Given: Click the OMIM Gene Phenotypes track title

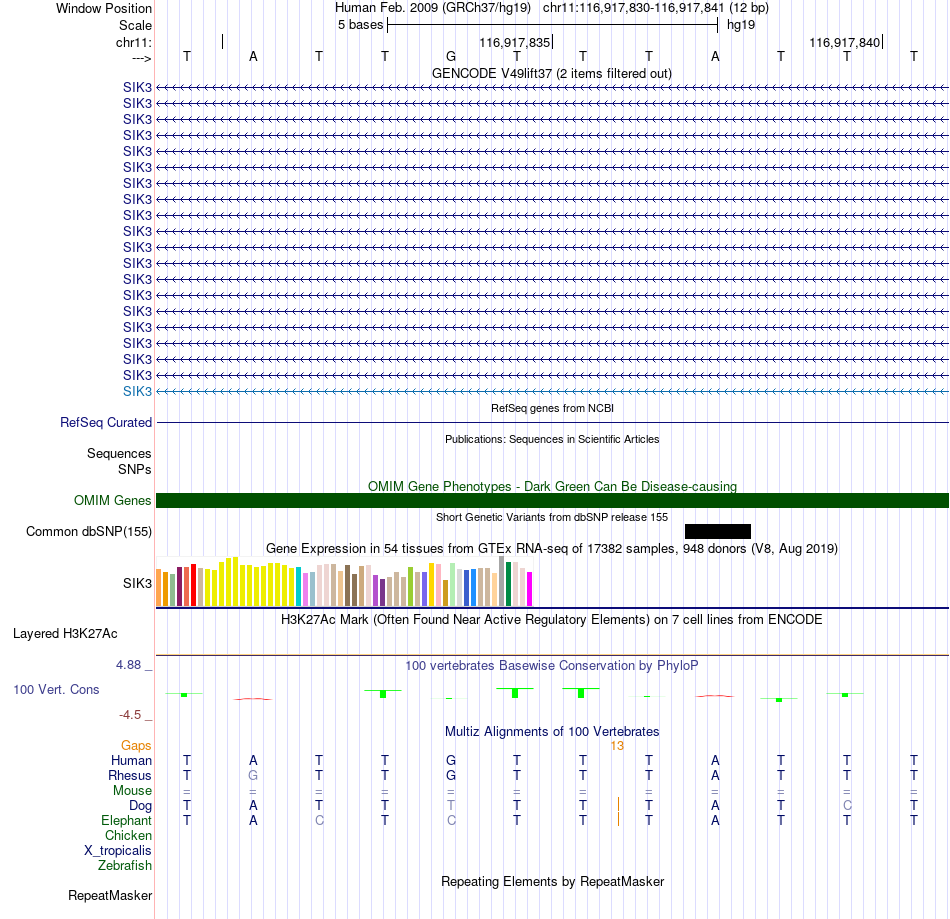Looking at the screenshot, I should point(552,486).
